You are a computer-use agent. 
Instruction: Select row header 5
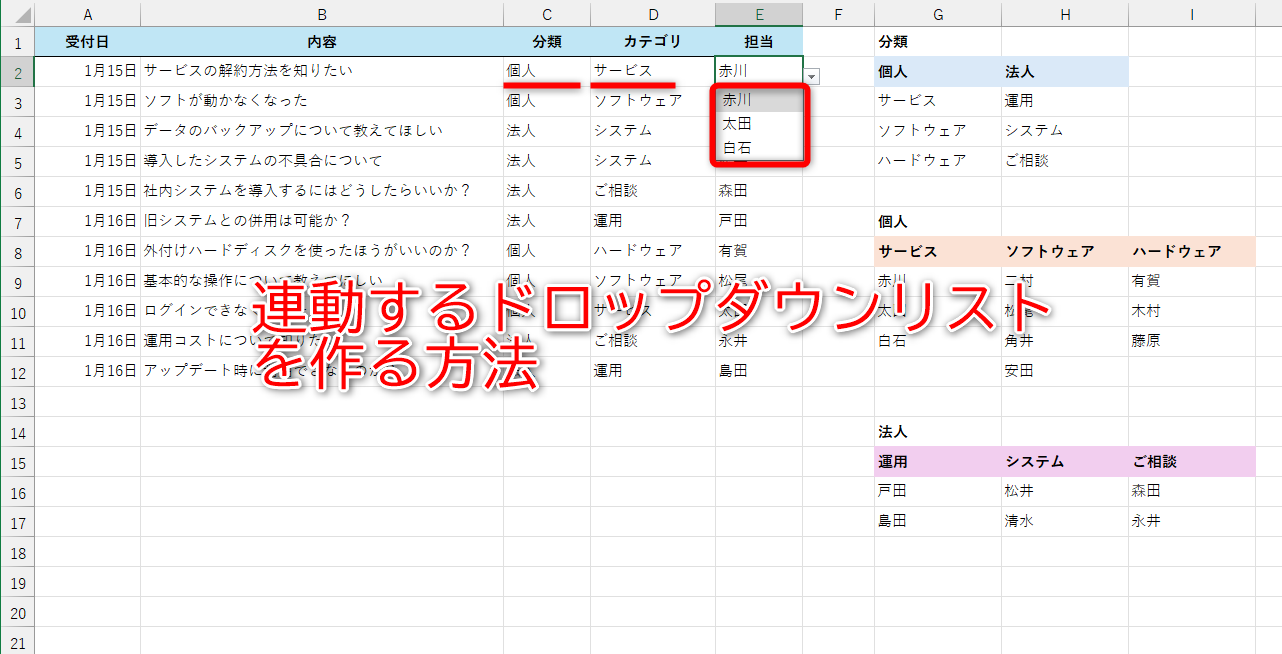pos(16,160)
